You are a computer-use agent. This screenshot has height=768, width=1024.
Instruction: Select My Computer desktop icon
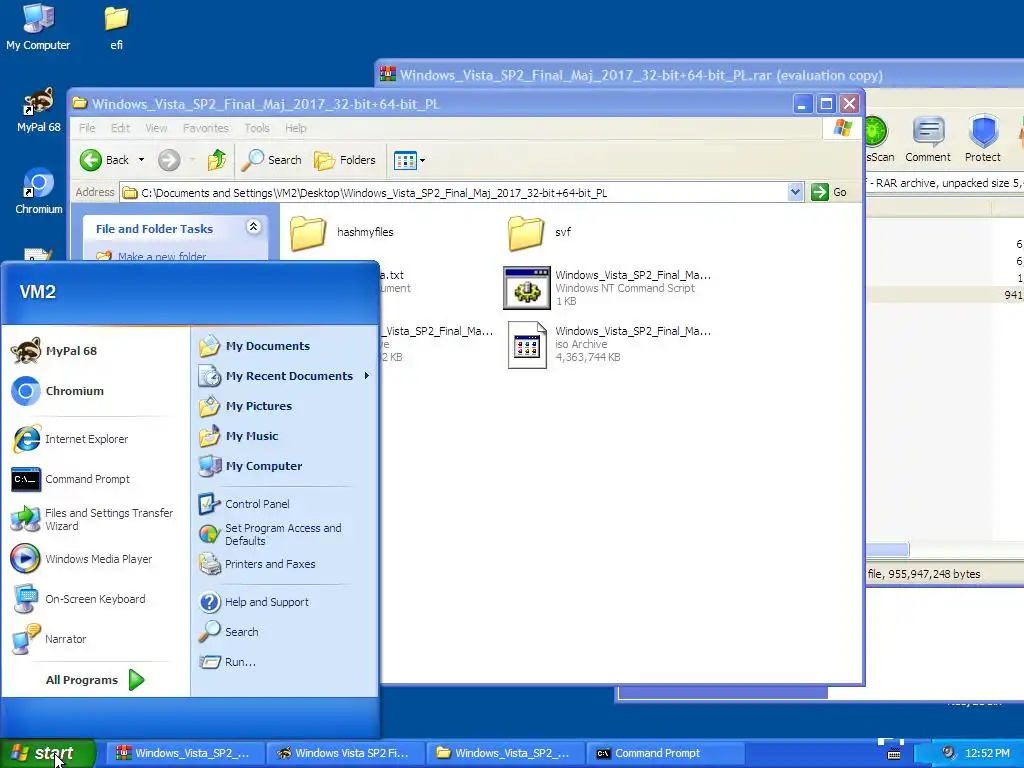[x=38, y=27]
